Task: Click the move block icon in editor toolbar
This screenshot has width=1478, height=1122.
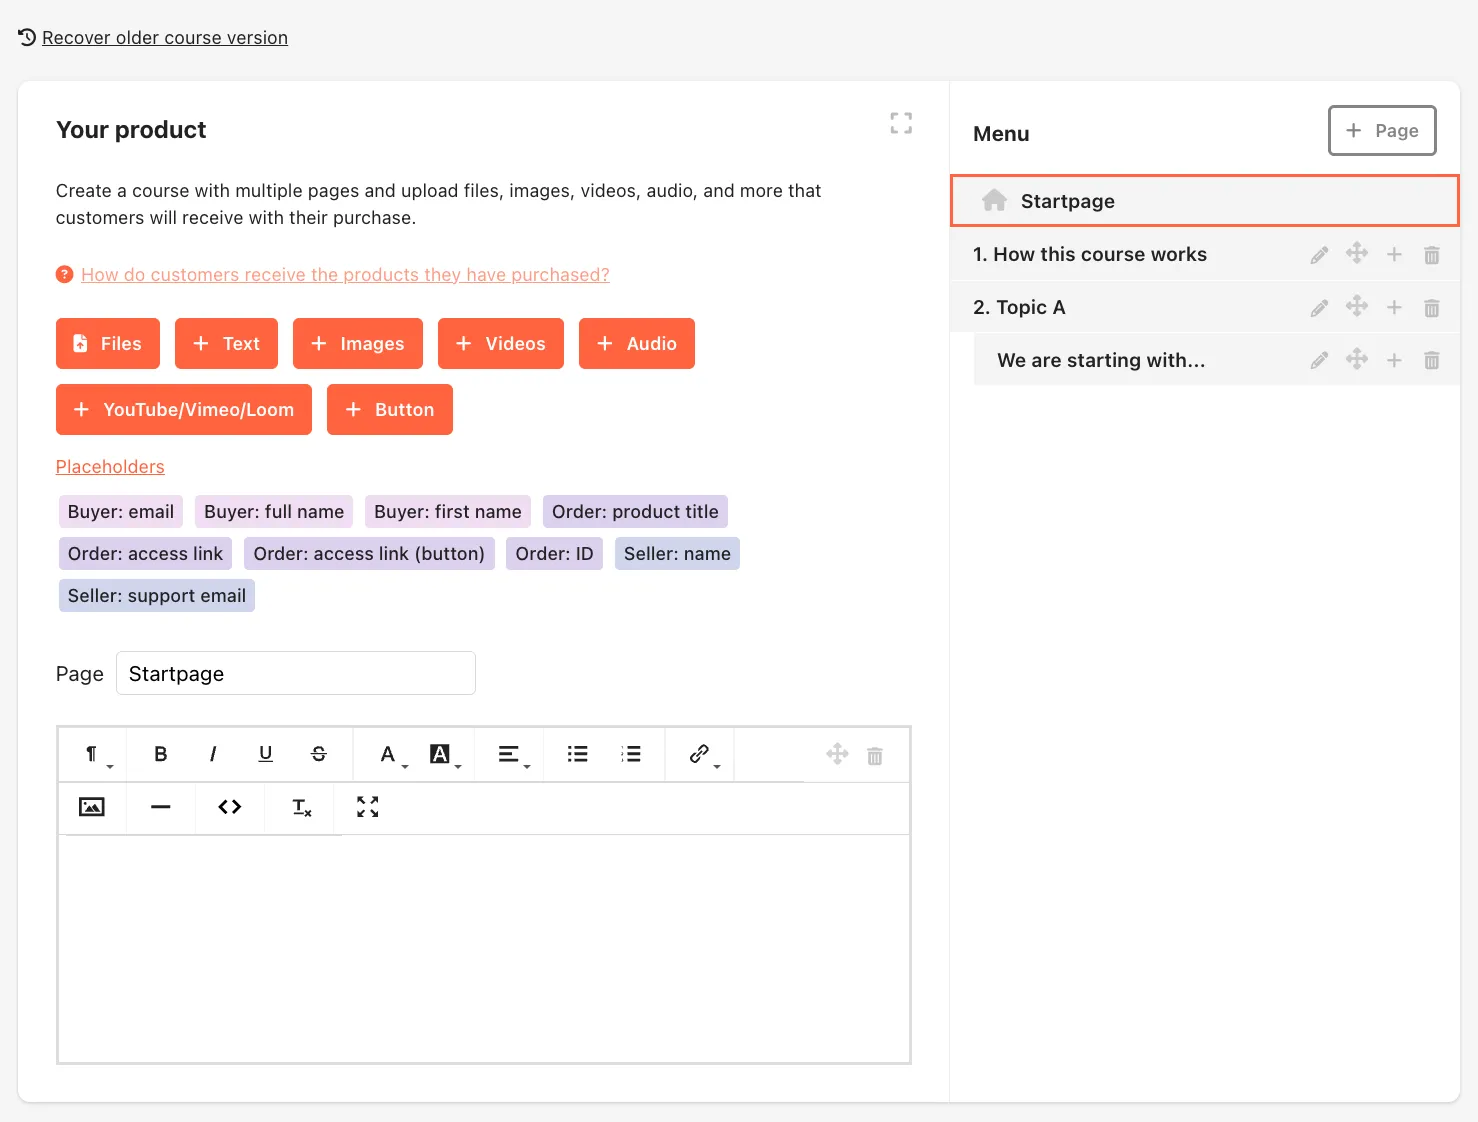Action: pyautogui.click(x=837, y=754)
